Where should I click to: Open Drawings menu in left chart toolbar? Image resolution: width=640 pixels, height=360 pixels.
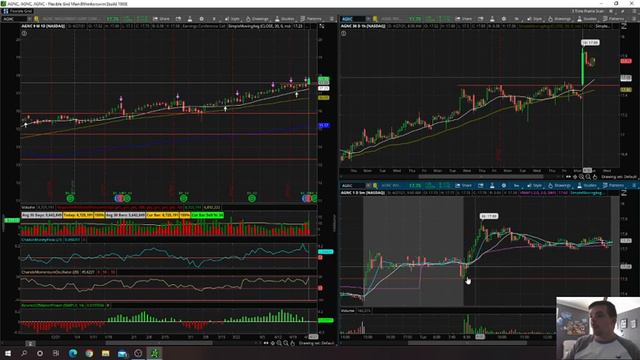(257, 19)
